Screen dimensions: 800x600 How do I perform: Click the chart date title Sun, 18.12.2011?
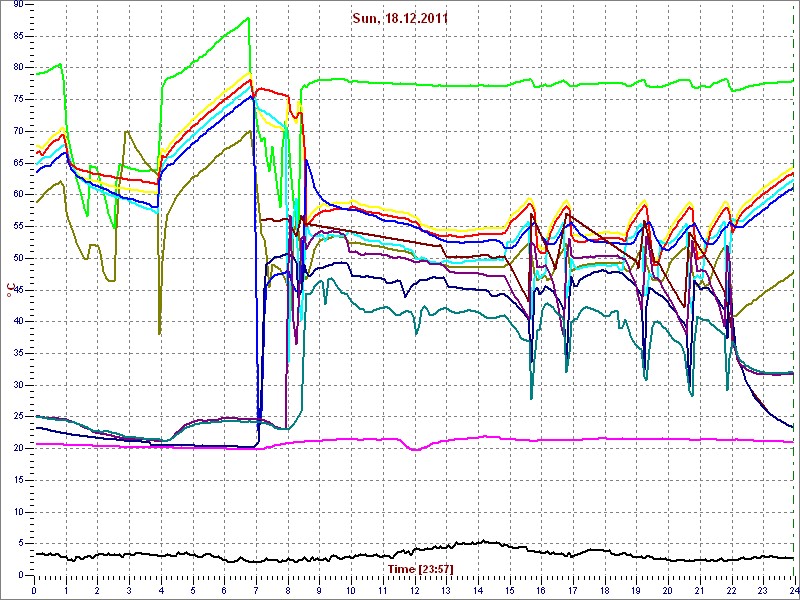tap(399, 19)
